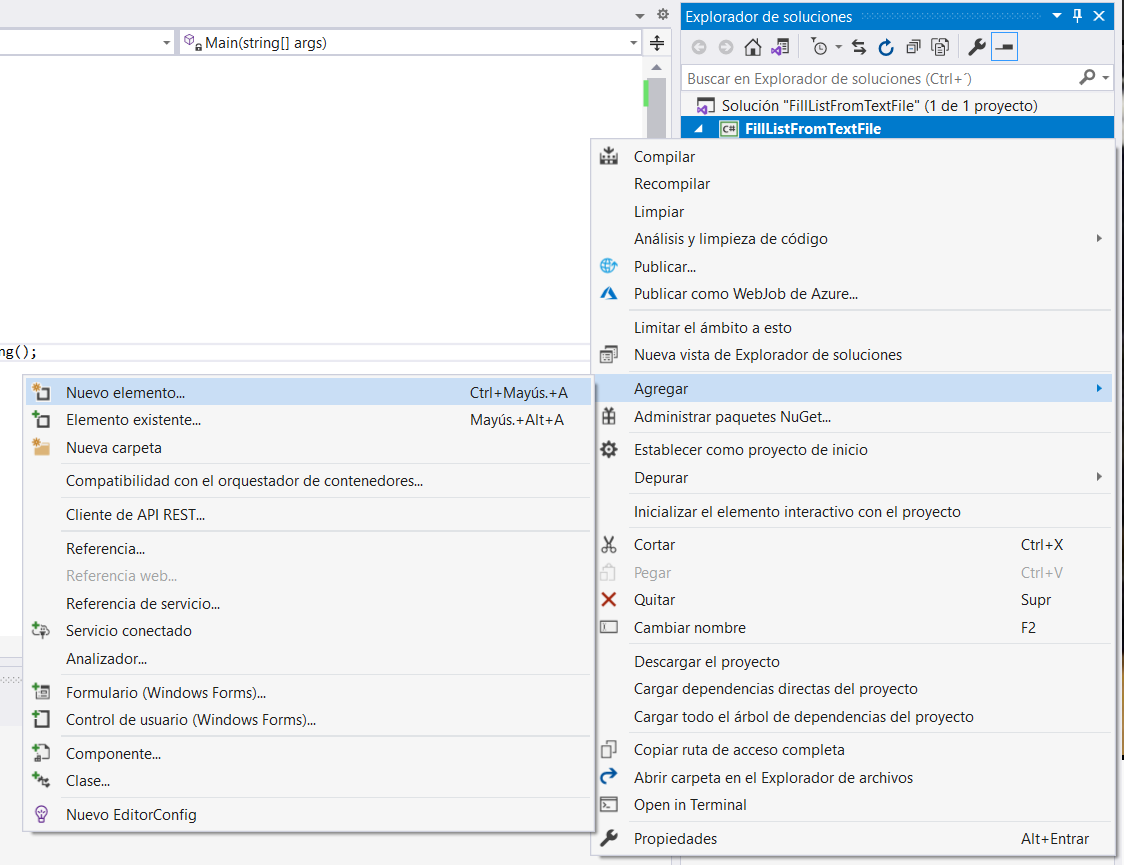Image resolution: width=1124 pixels, height=865 pixels.
Task: Click the editor settings gear icon
Action: click(x=662, y=15)
